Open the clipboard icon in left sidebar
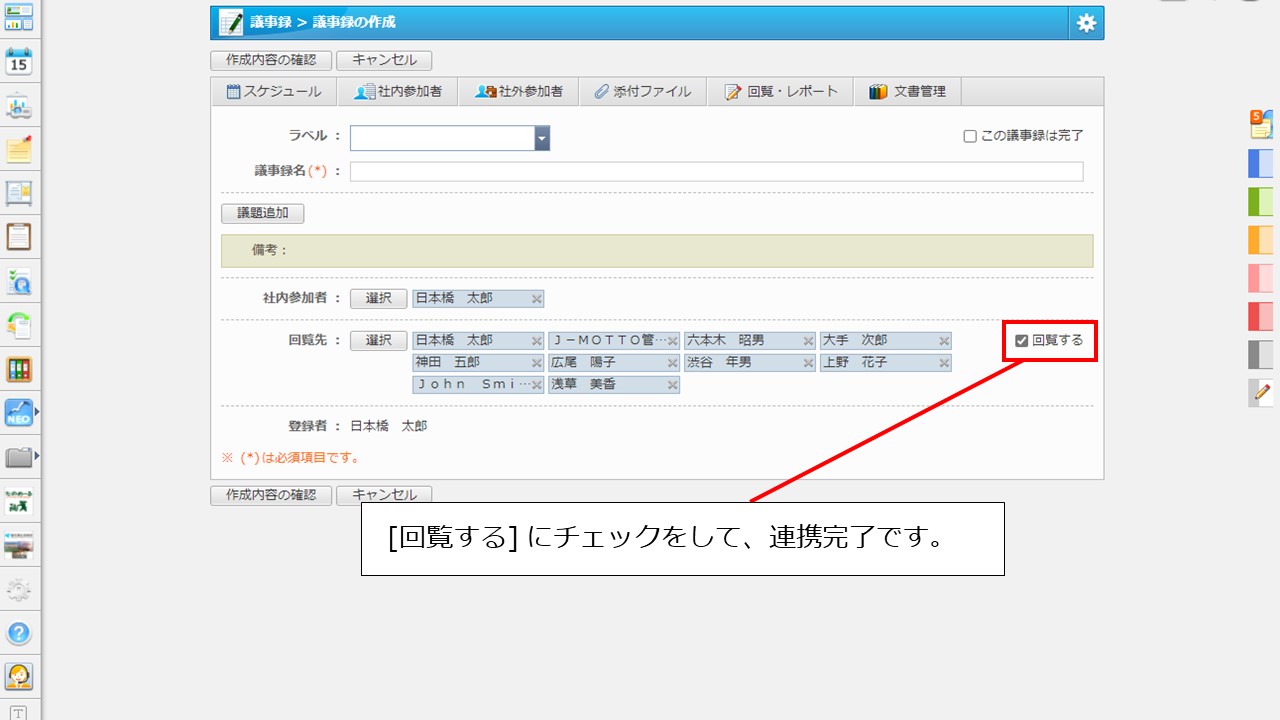The width and height of the screenshot is (1280, 720). 19,237
